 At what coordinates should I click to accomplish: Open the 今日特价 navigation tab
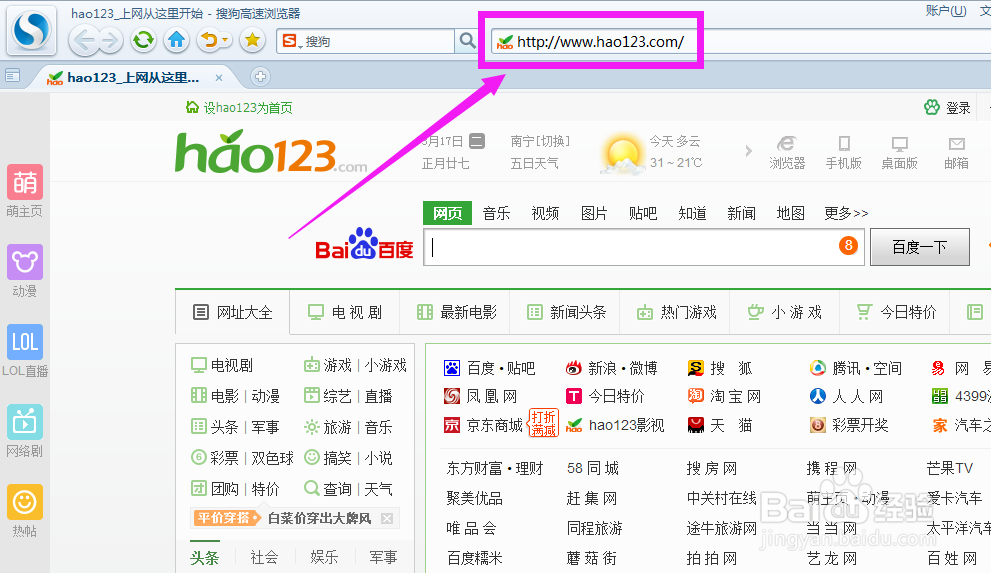pos(896,312)
